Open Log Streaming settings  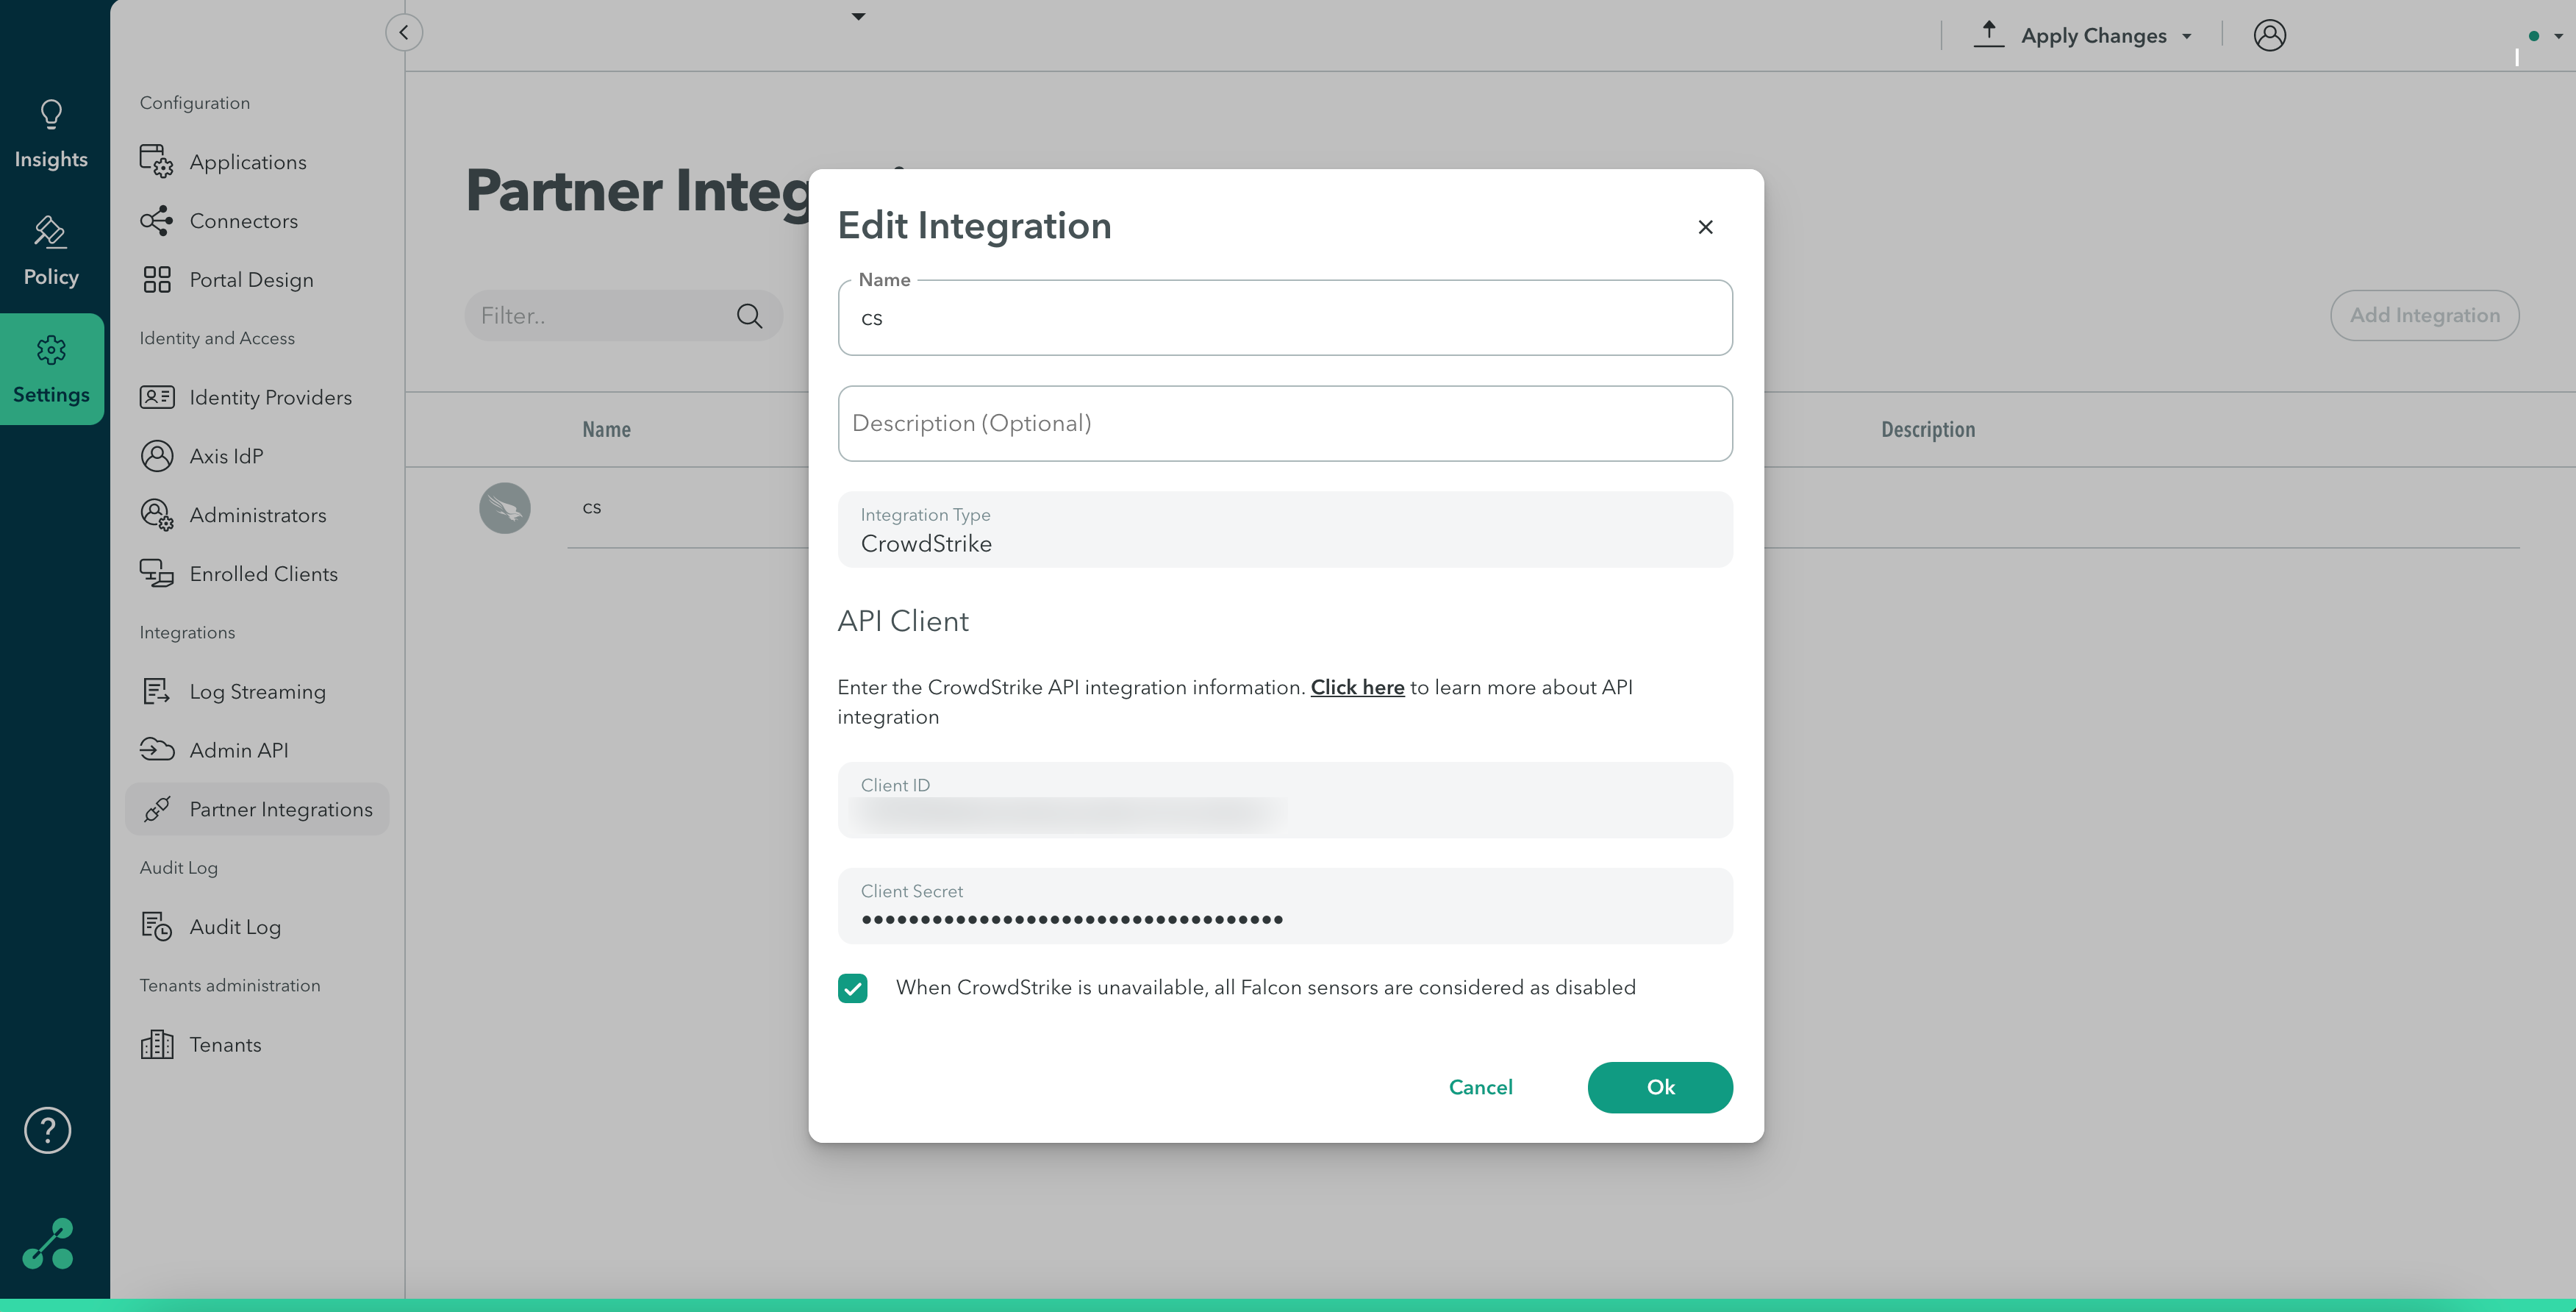[257, 691]
